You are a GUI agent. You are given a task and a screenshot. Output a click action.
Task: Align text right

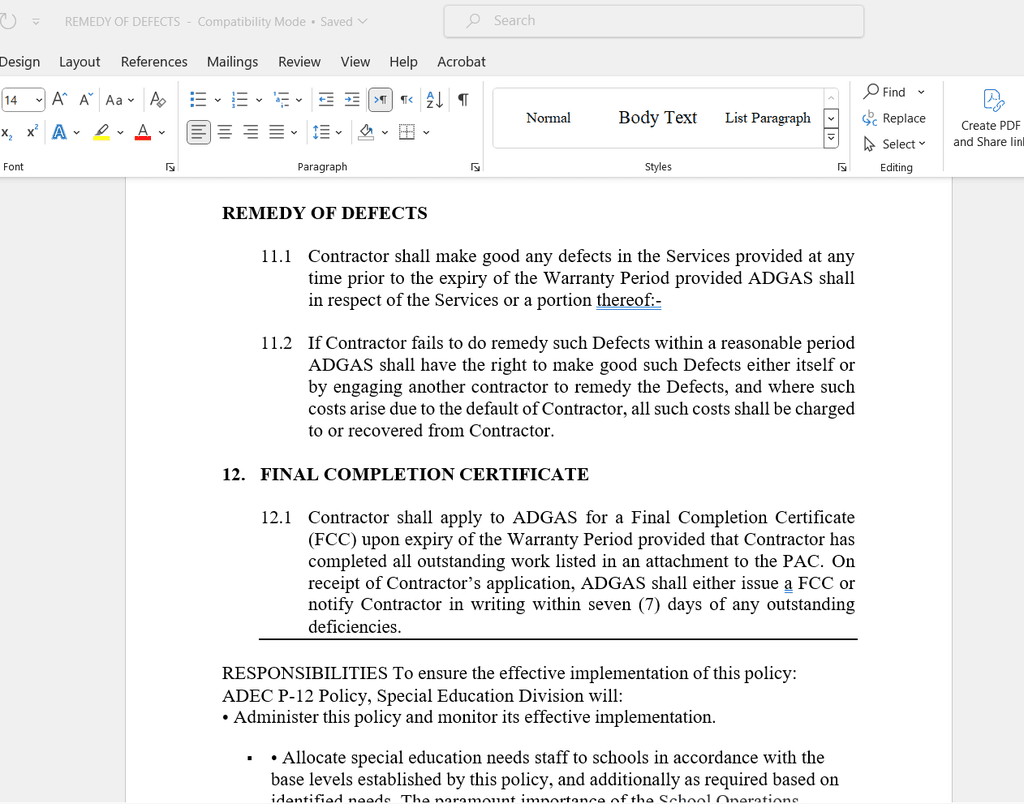click(251, 133)
